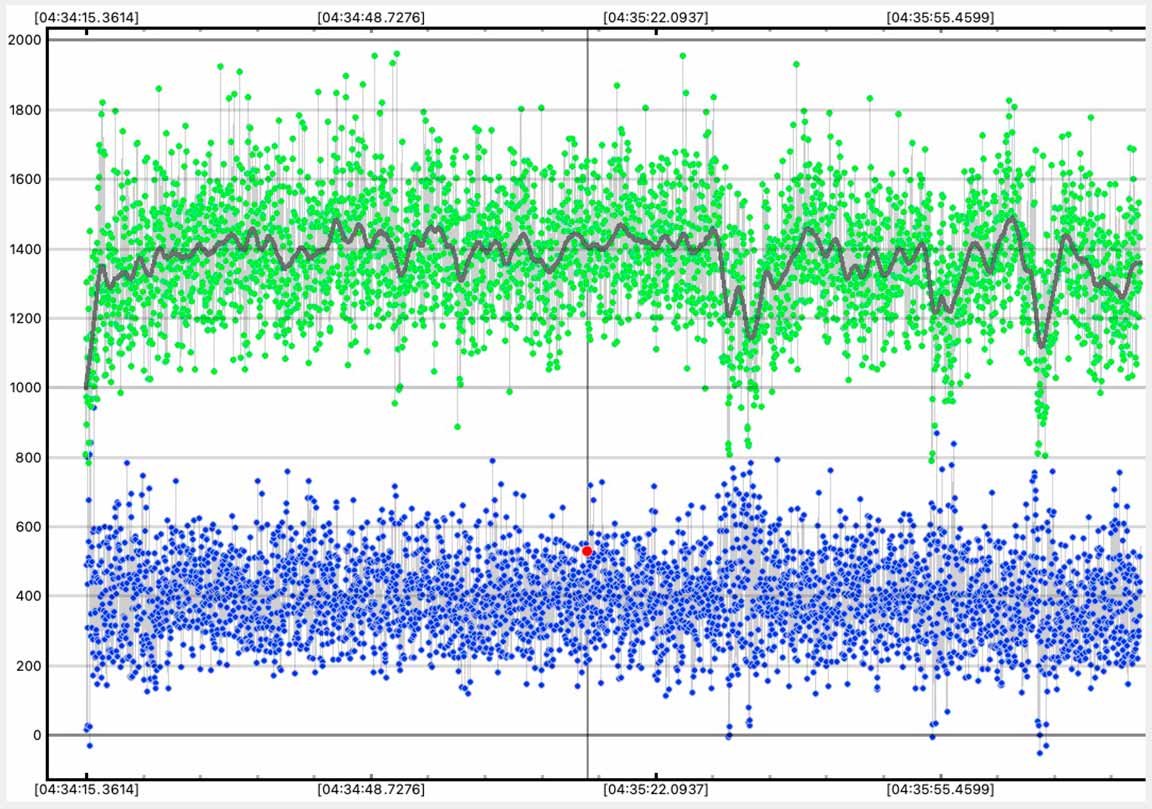Click the 2000 y-axis label
Image resolution: width=1152 pixels, height=809 pixels.
23,40
